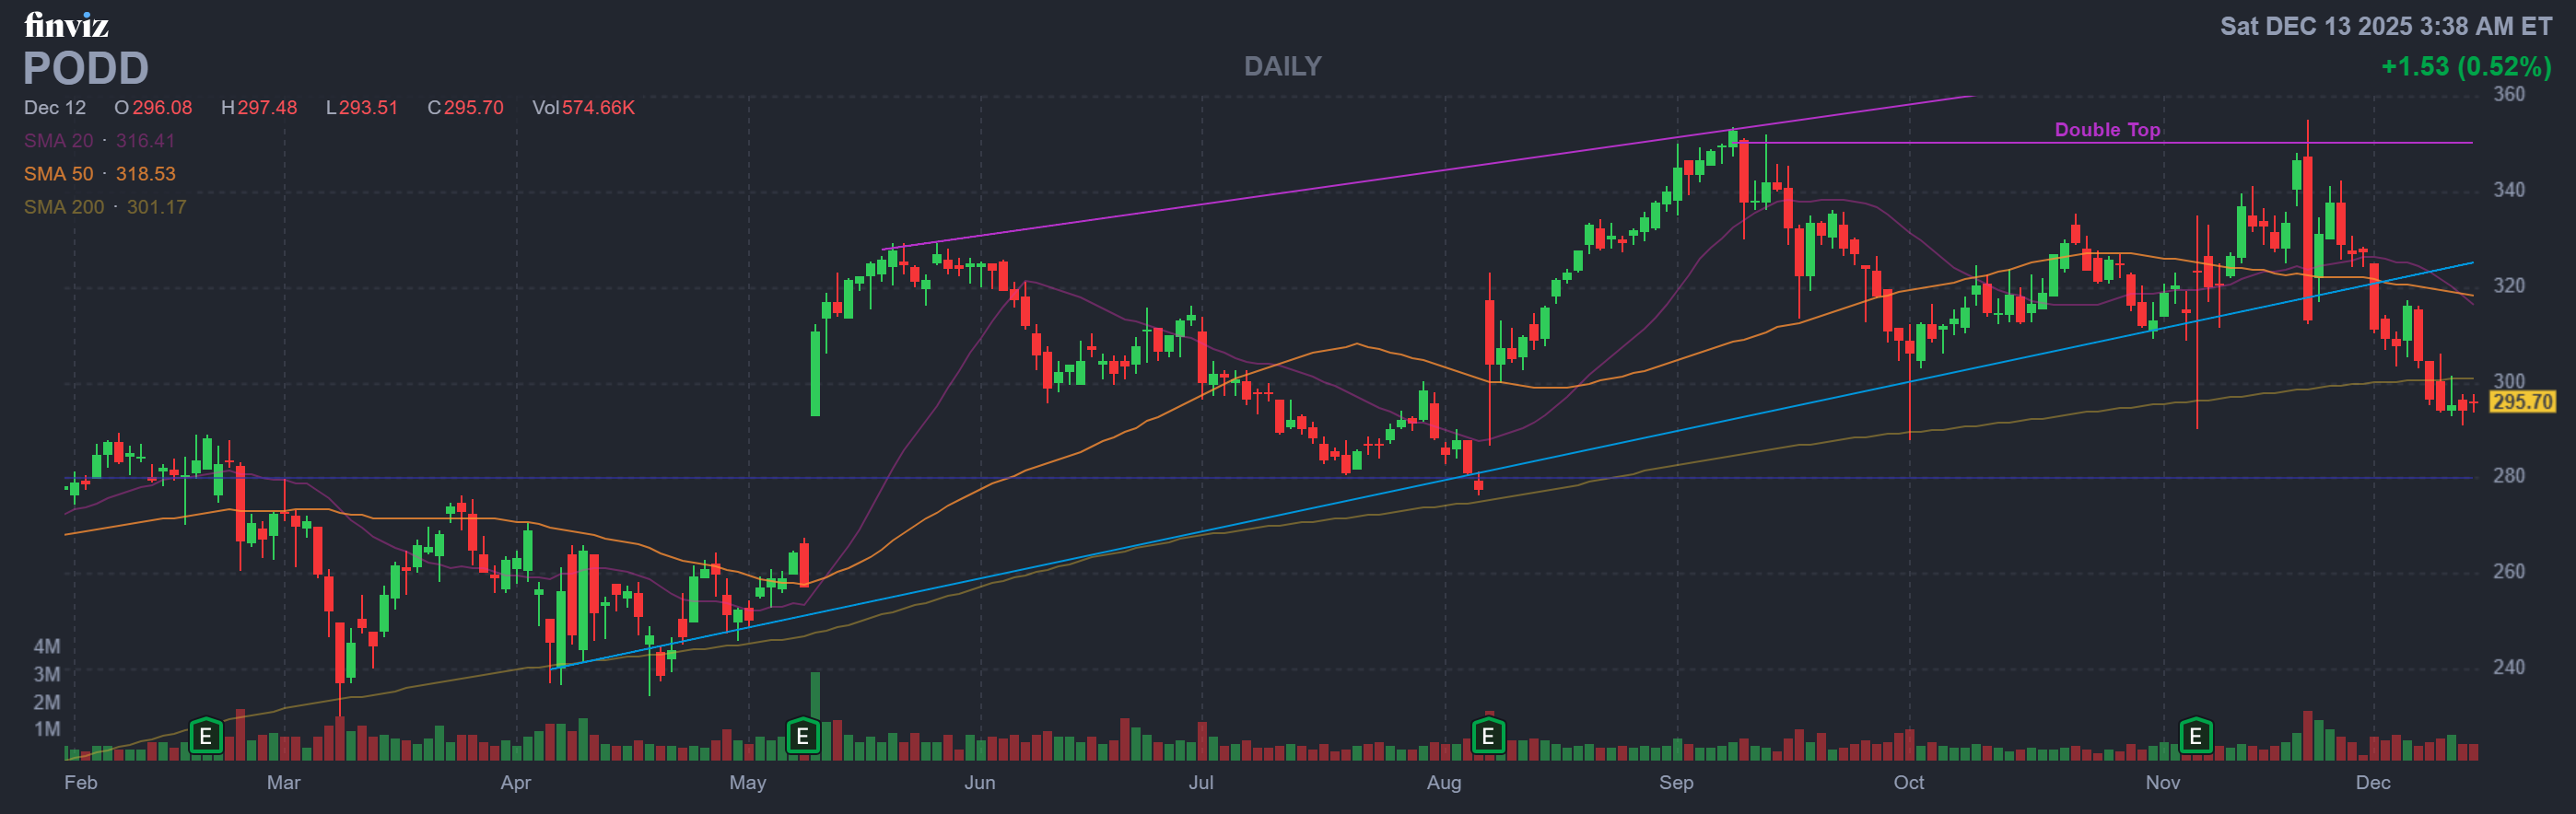Click the Double Top pattern label
This screenshot has height=814, width=2576.
[x=2107, y=130]
